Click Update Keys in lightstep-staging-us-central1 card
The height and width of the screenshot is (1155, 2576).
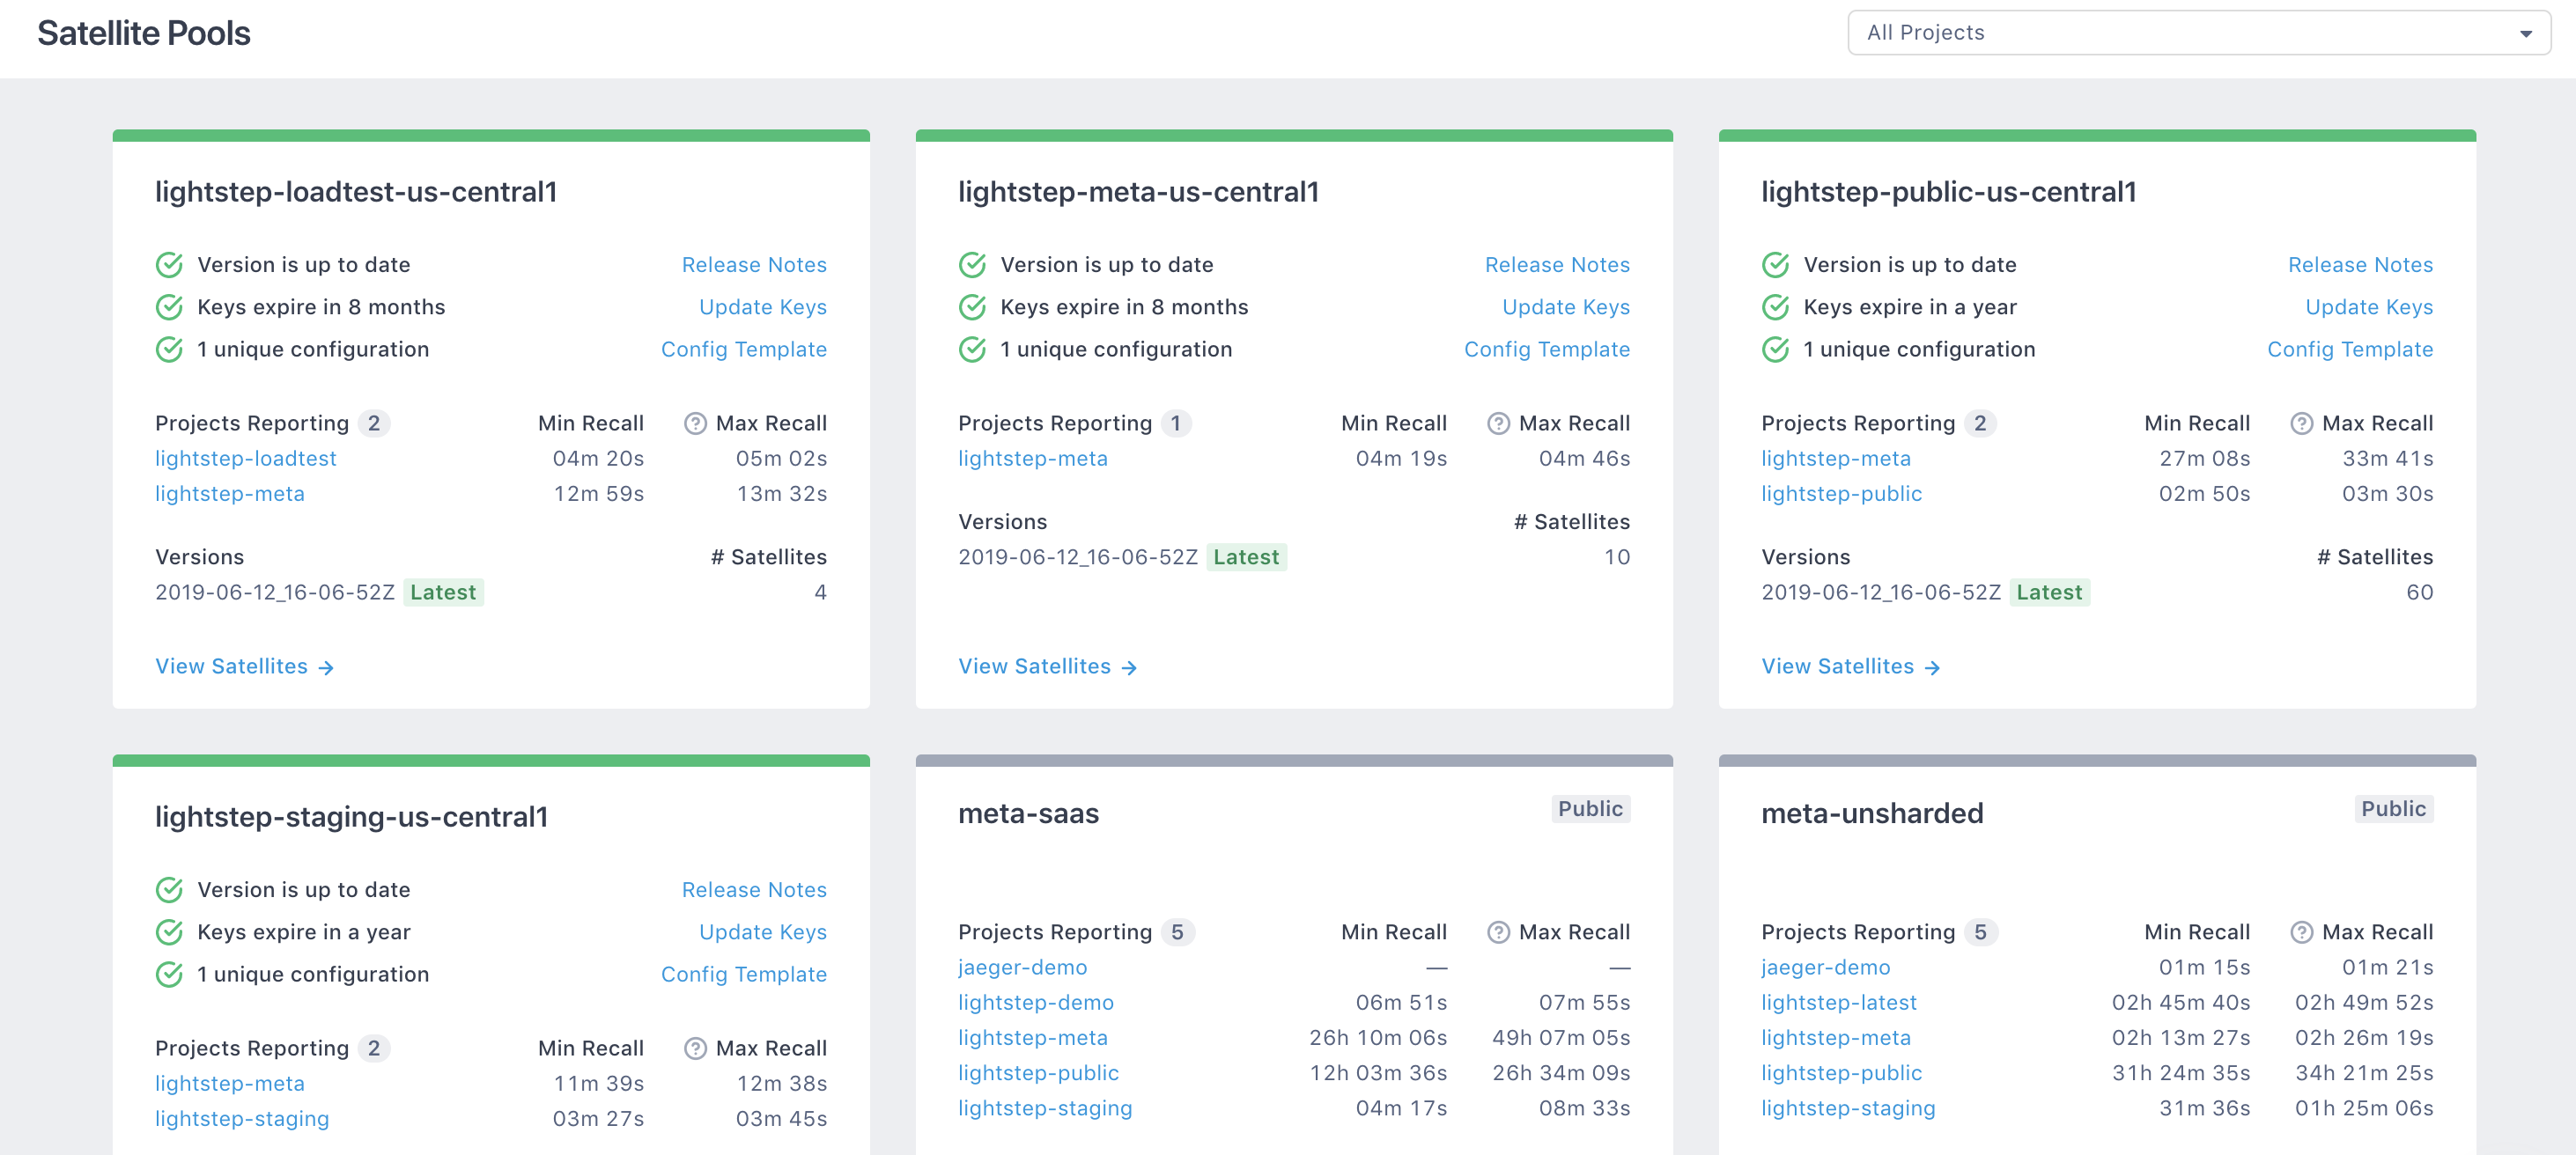[762, 932]
